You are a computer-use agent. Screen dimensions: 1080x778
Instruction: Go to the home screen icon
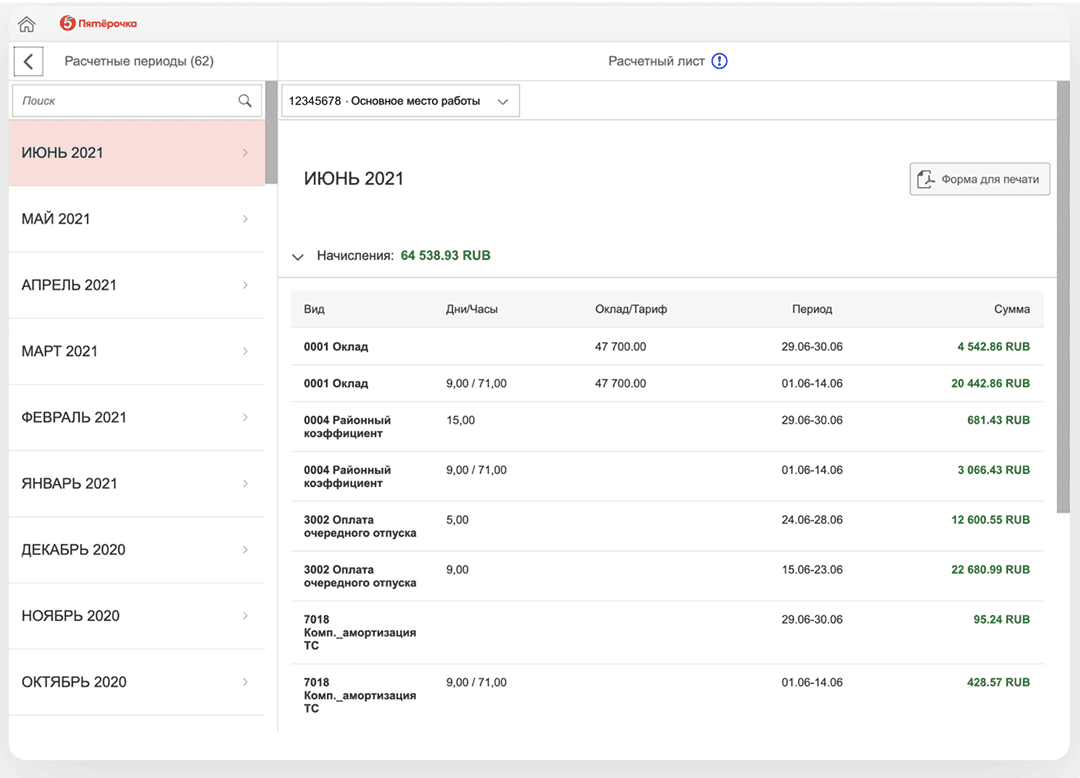26,24
